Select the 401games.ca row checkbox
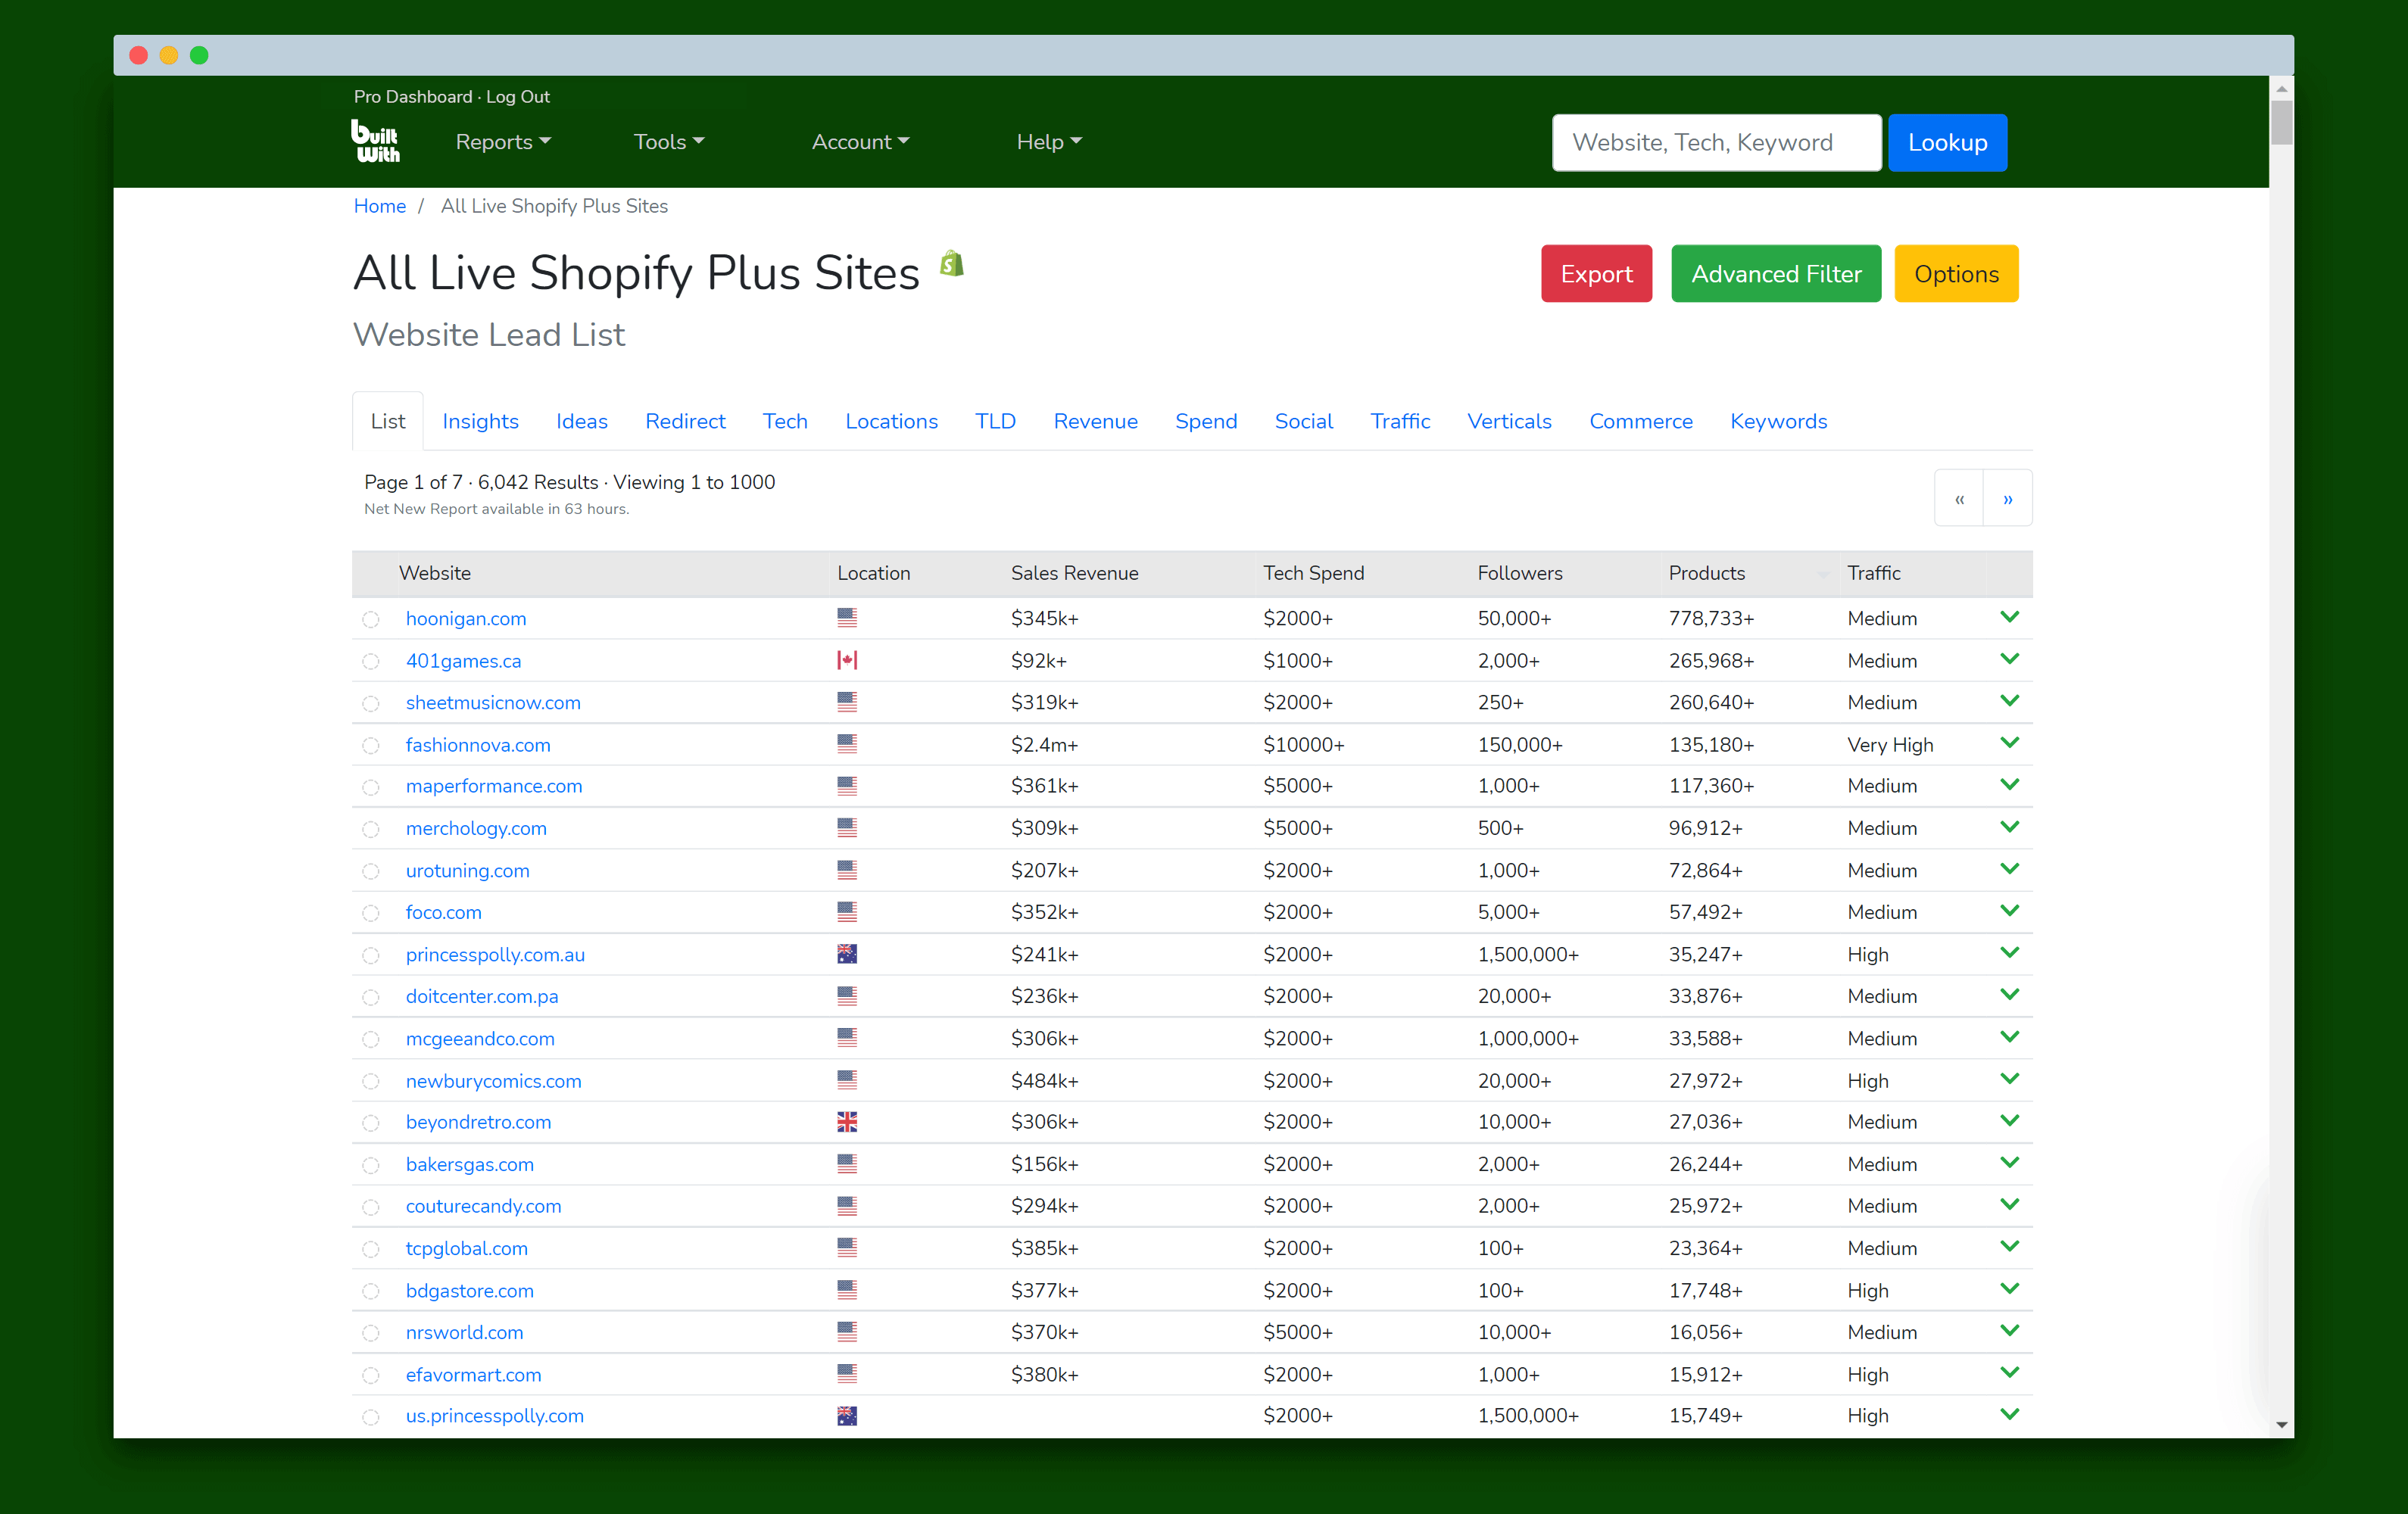2408x1514 pixels. pyautogui.click(x=371, y=662)
